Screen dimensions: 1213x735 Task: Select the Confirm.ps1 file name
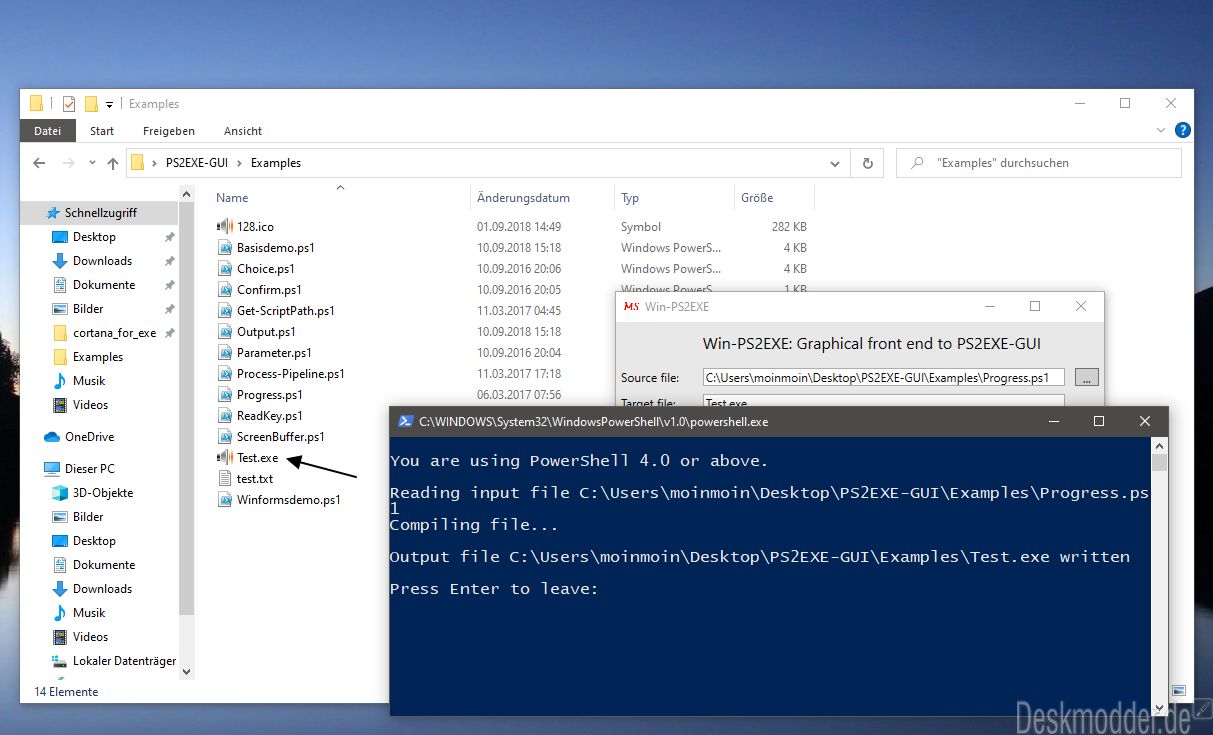click(x=269, y=290)
